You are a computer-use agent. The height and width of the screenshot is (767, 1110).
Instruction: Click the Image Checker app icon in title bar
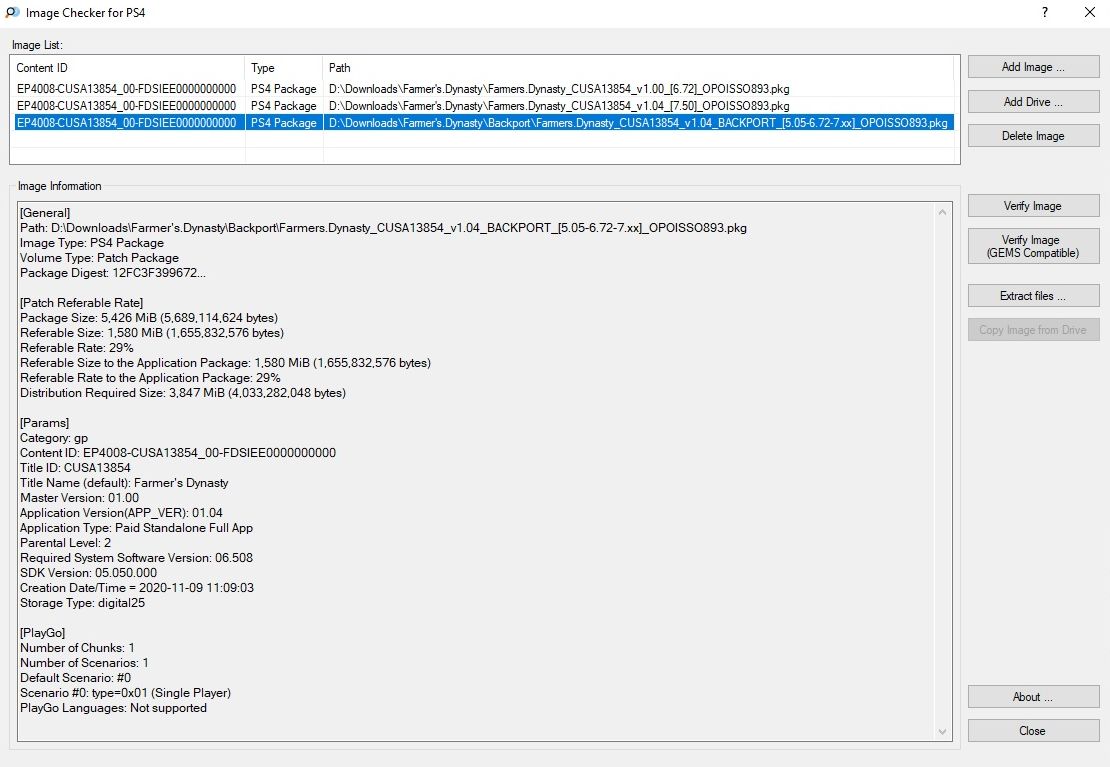tap(12, 13)
